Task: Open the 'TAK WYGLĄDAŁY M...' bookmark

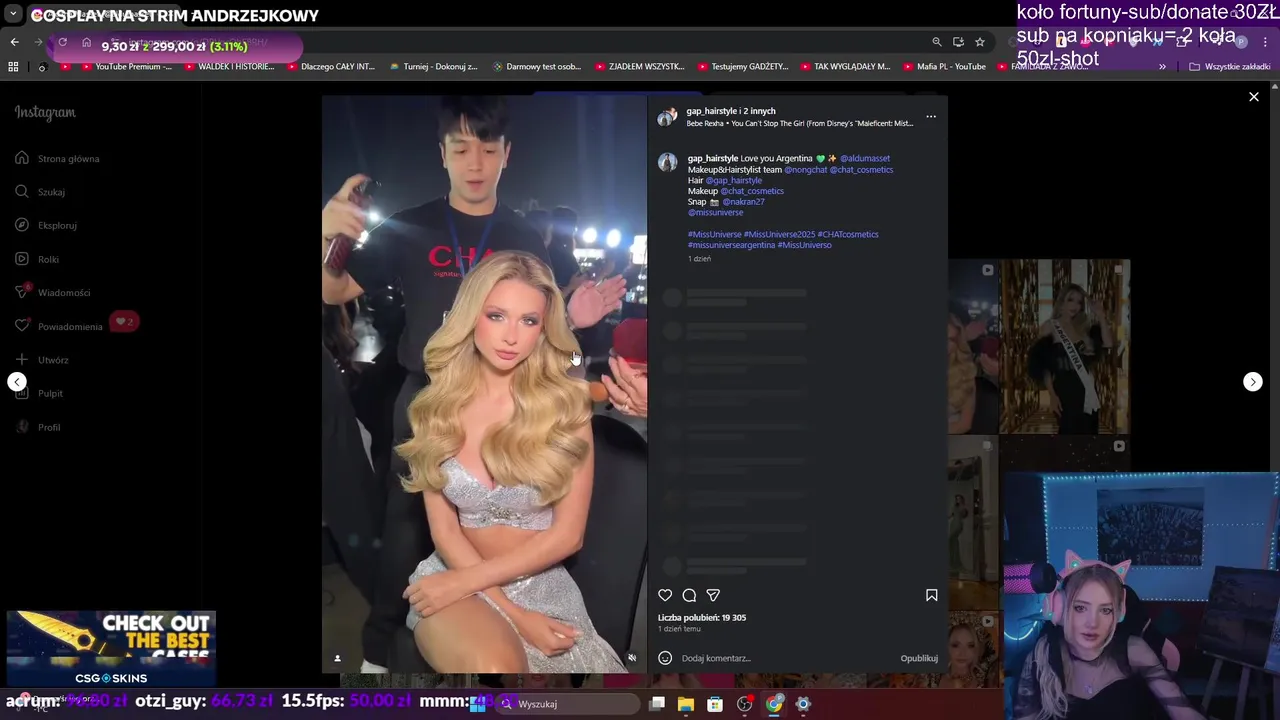Action: coord(845,67)
